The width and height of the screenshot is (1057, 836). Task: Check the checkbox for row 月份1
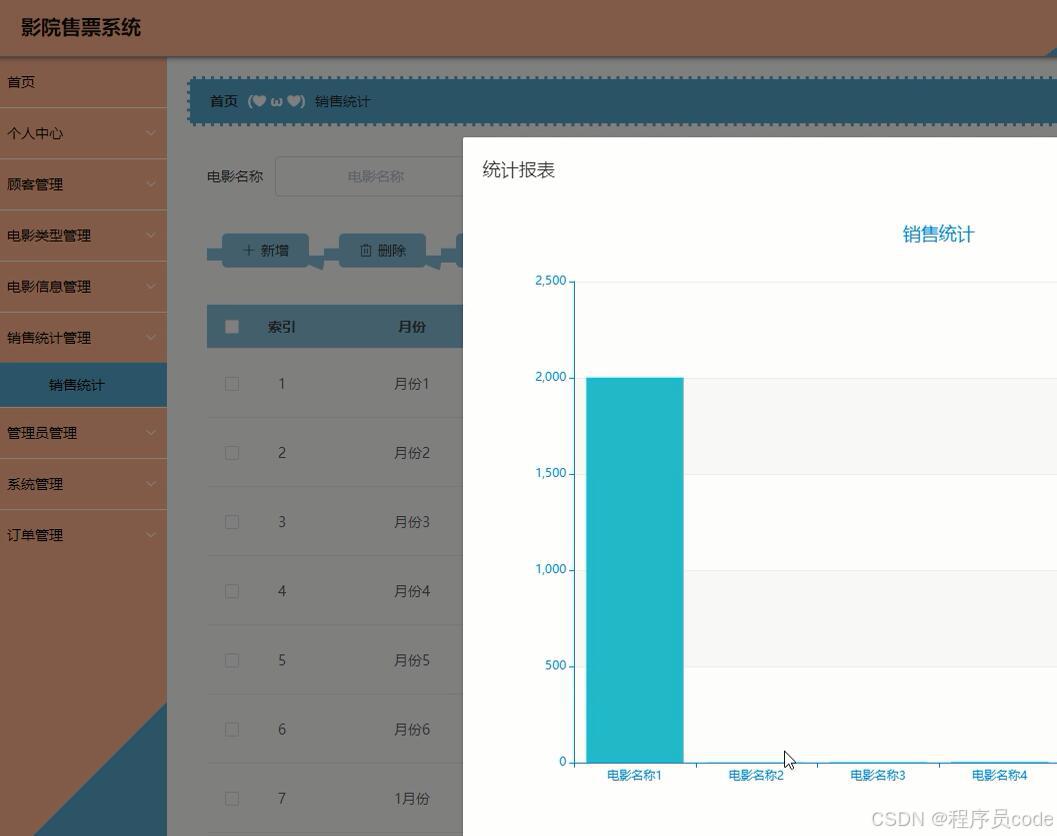[232, 384]
